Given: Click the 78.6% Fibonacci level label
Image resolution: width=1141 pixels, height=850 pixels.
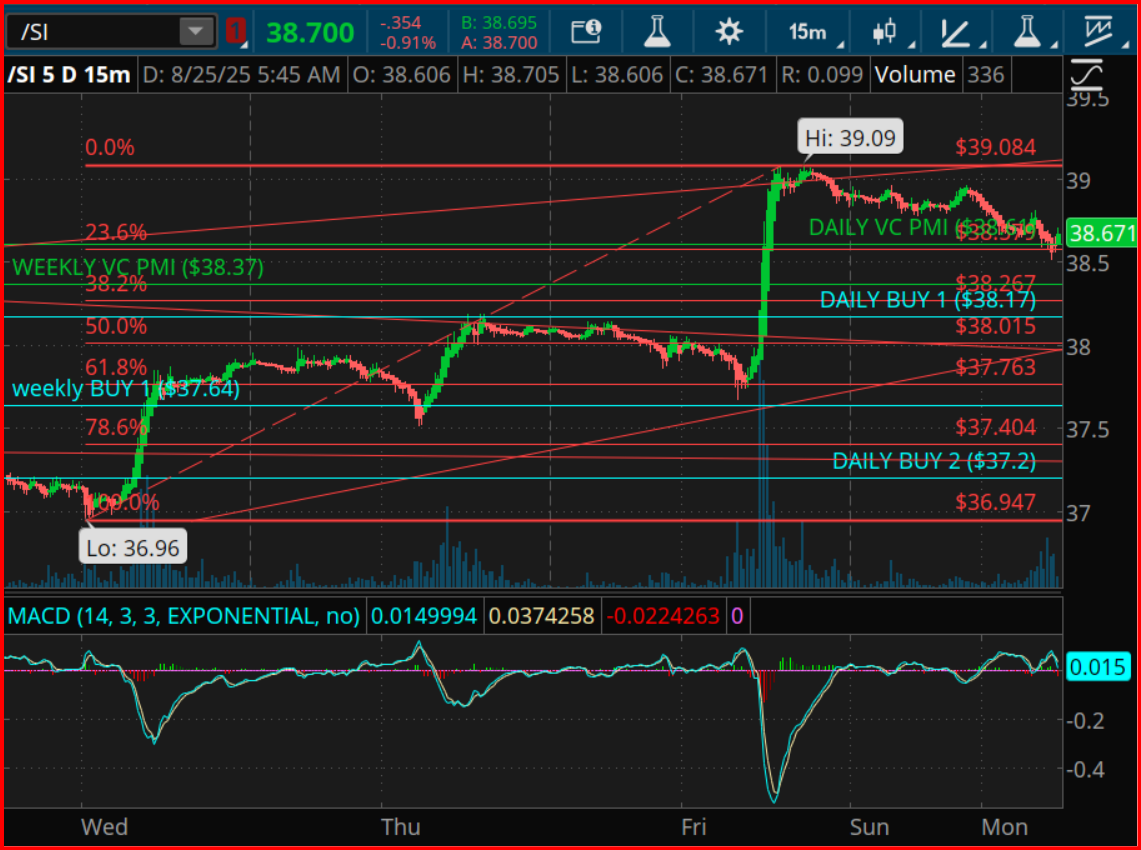Looking at the screenshot, I should pos(116,426).
